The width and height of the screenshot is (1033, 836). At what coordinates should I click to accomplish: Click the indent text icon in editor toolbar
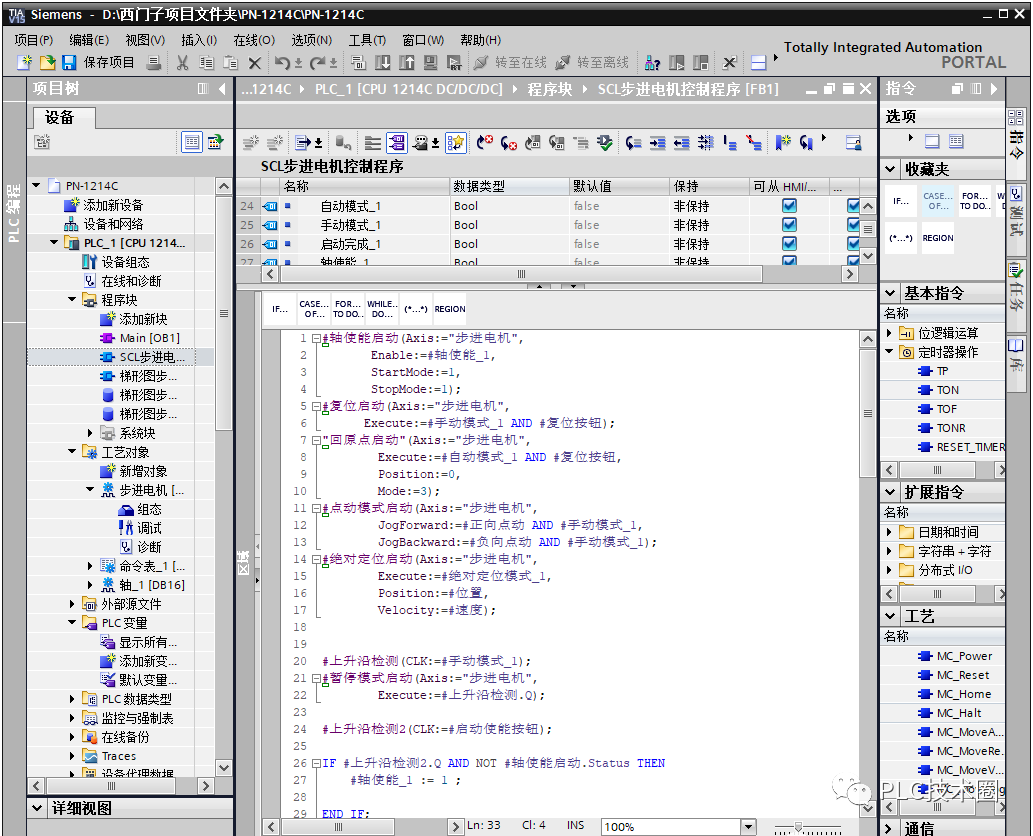point(657,142)
